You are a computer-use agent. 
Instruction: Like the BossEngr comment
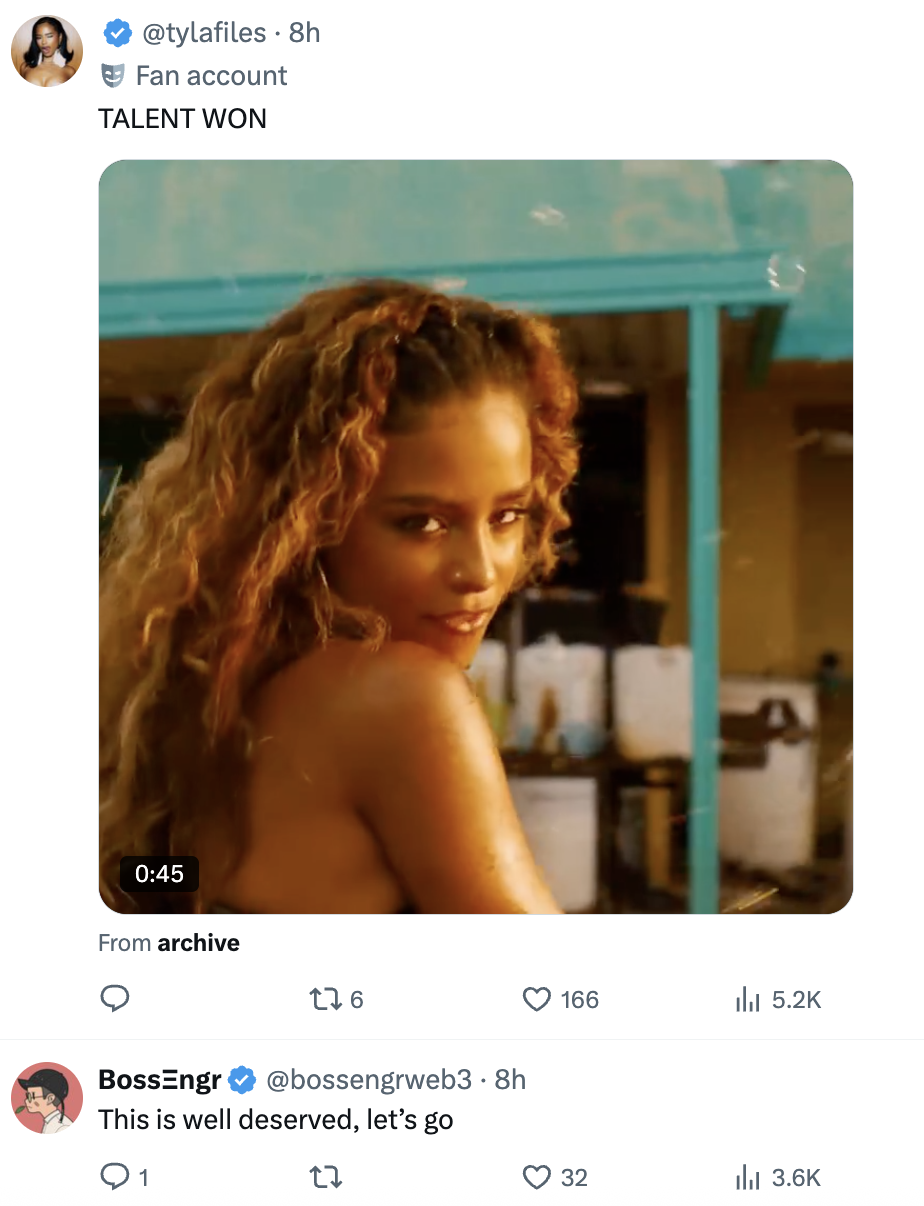coord(538,1177)
